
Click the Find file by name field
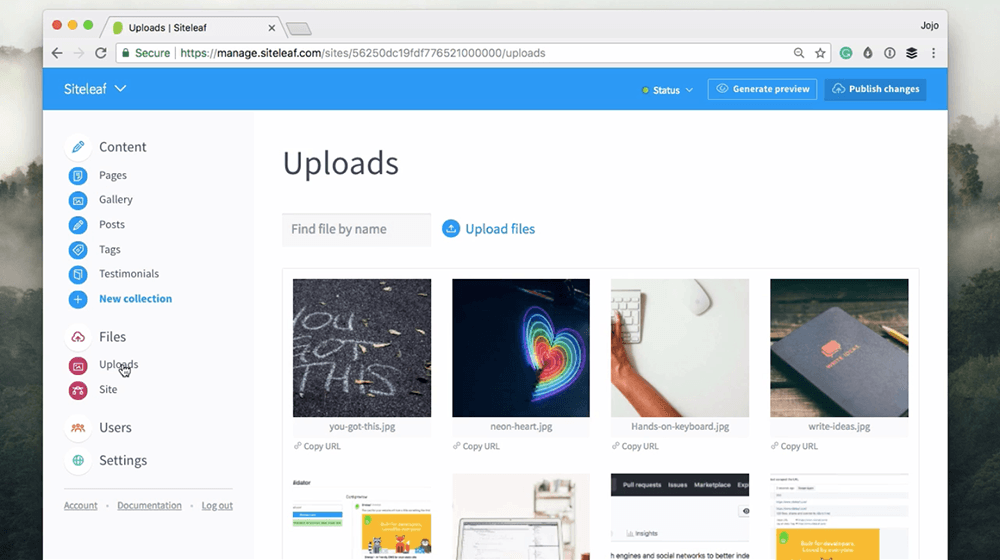357,229
